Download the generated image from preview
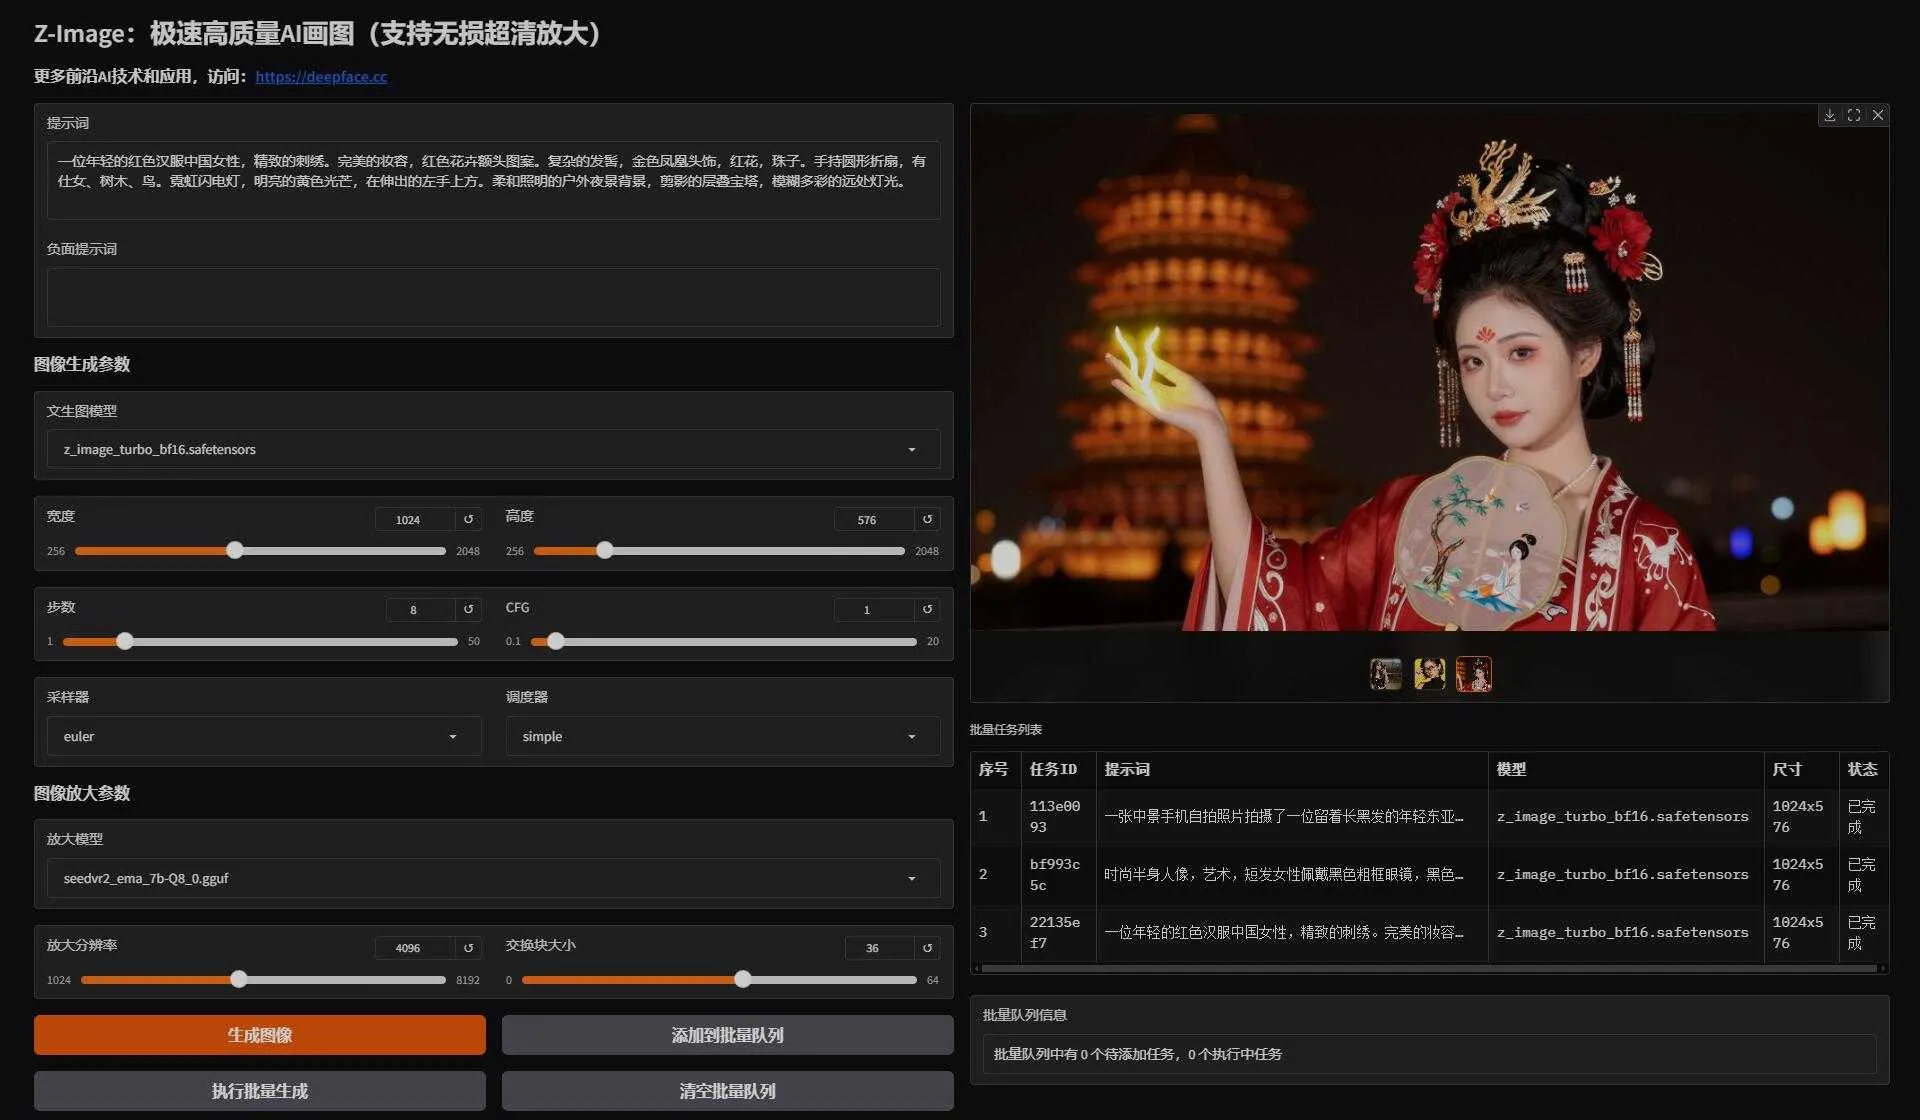Viewport: 1920px width, 1120px height. click(x=1830, y=115)
